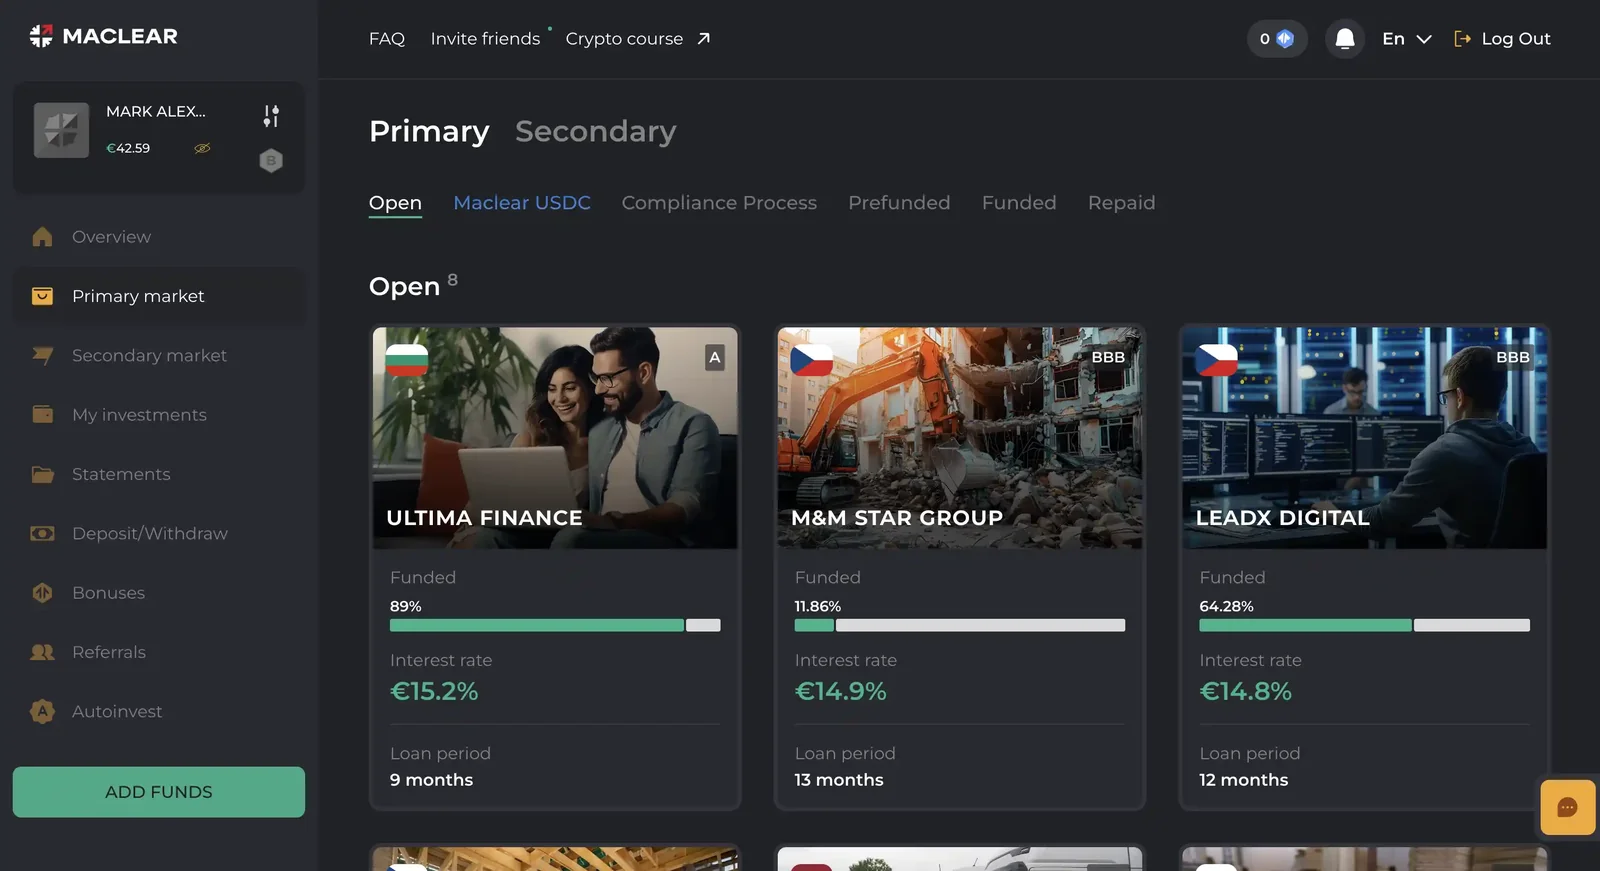Screen dimensions: 1600x871
Task: Click the Maclear logo icon
Action: tap(41, 37)
